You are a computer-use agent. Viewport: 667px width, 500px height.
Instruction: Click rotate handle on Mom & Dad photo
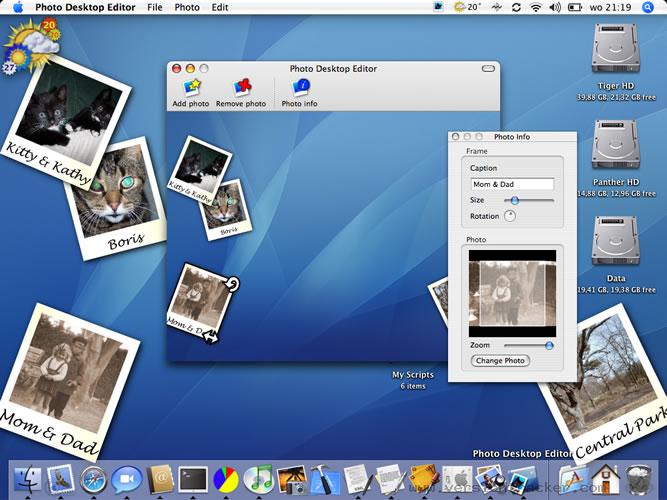pos(233,284)
